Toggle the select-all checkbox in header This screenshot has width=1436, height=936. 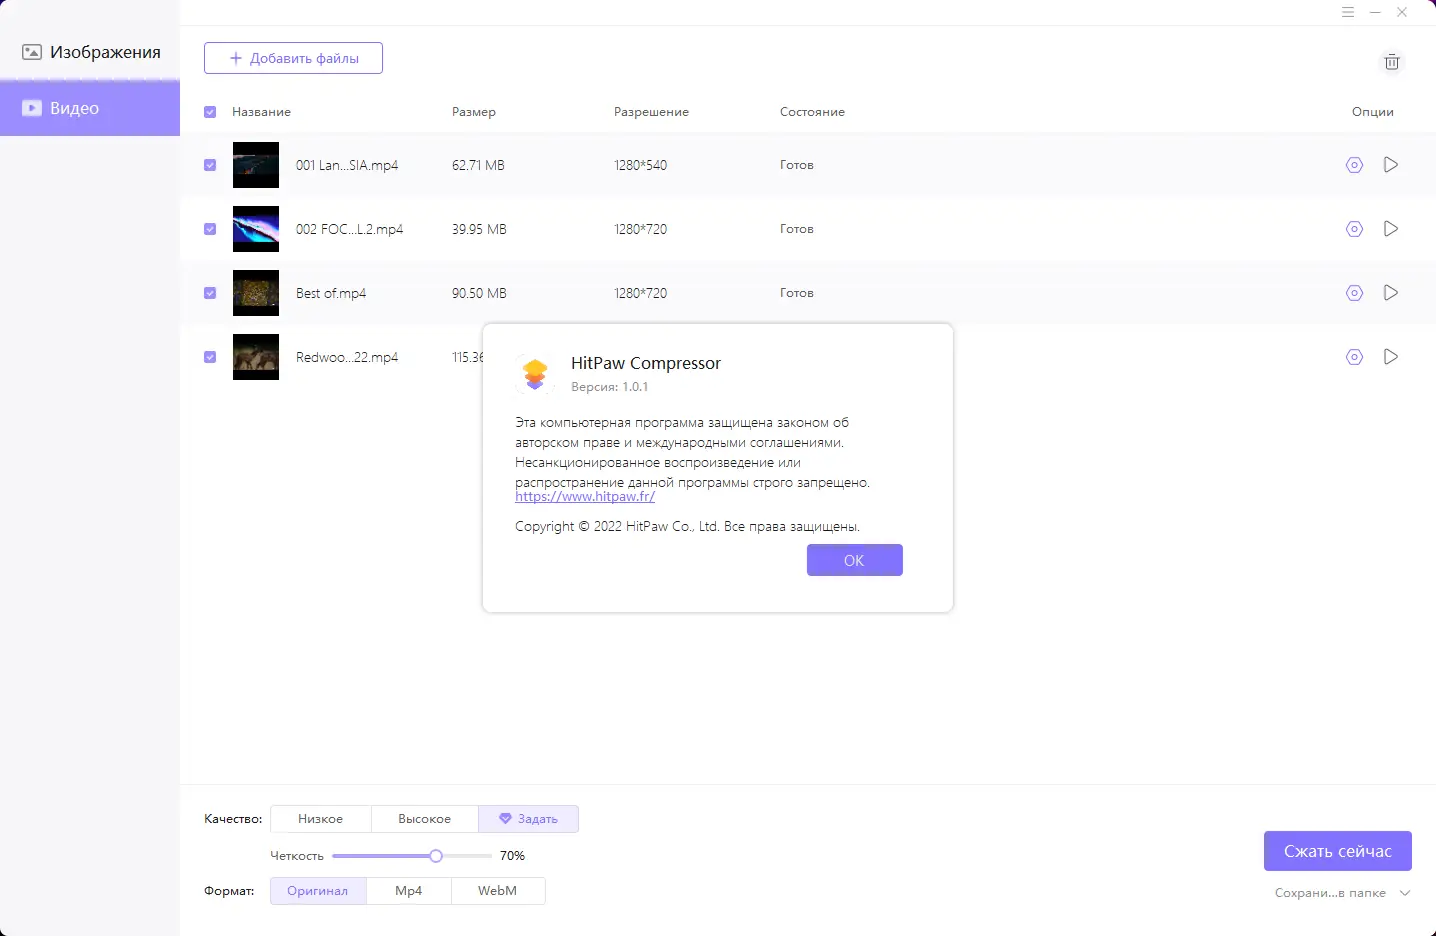tap(210, 112)
